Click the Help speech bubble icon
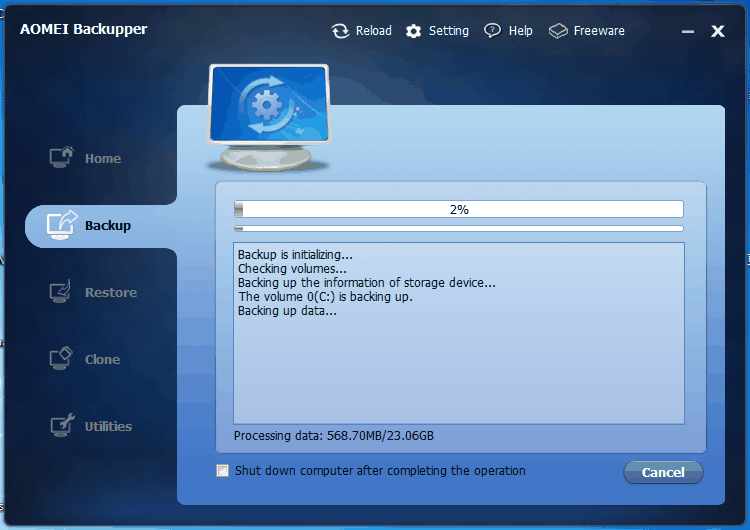This screenshot has width=750, height=530. tap(492, 31)
